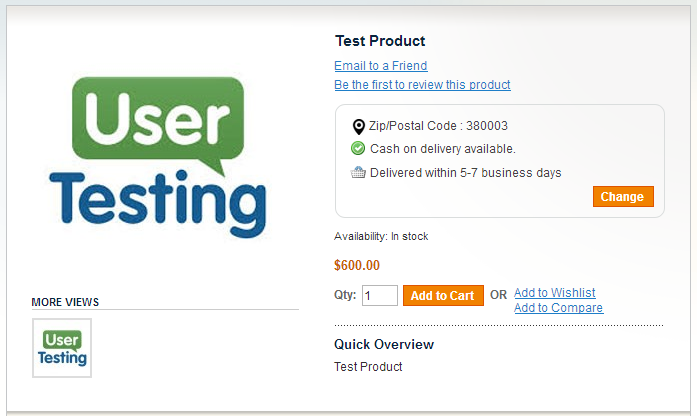The height and width of the screenshot is (416, 697).
Task: Follow the 'Be the first to review this product' link
Action: tap(422, 85)
